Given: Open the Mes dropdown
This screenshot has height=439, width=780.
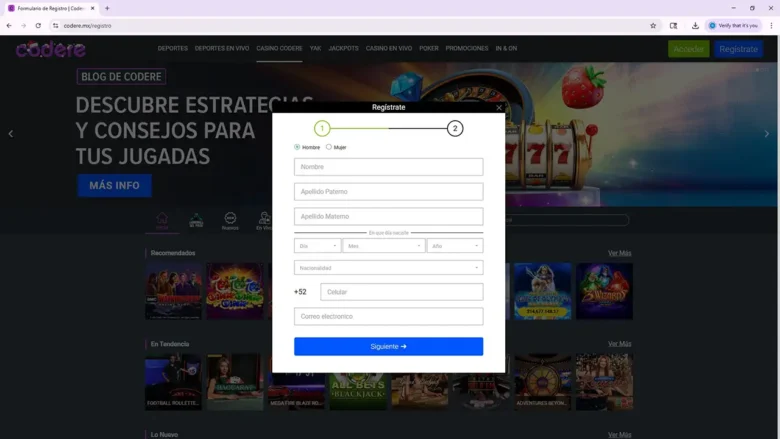Looking at the screenshot, I should pos(384,246).
